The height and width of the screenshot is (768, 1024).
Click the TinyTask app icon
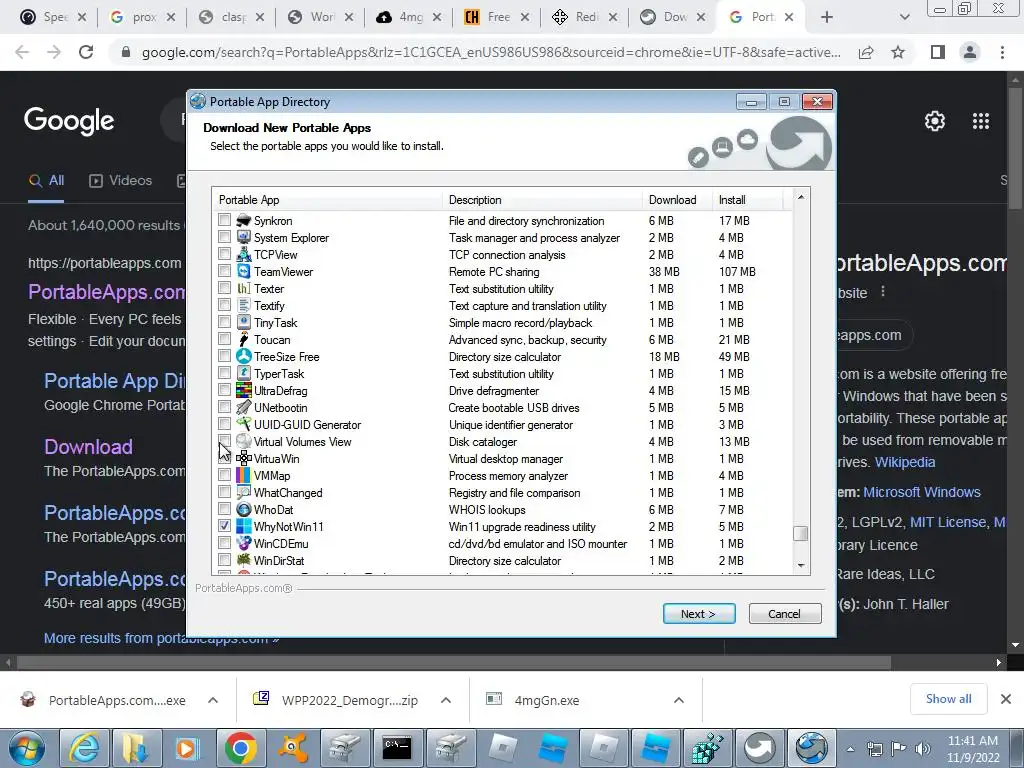(244, 323)
